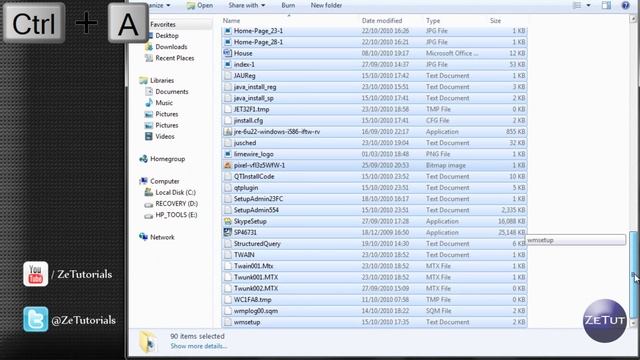
Task: Click the 25,148 KB size cell
Action: tap(512, 232)
